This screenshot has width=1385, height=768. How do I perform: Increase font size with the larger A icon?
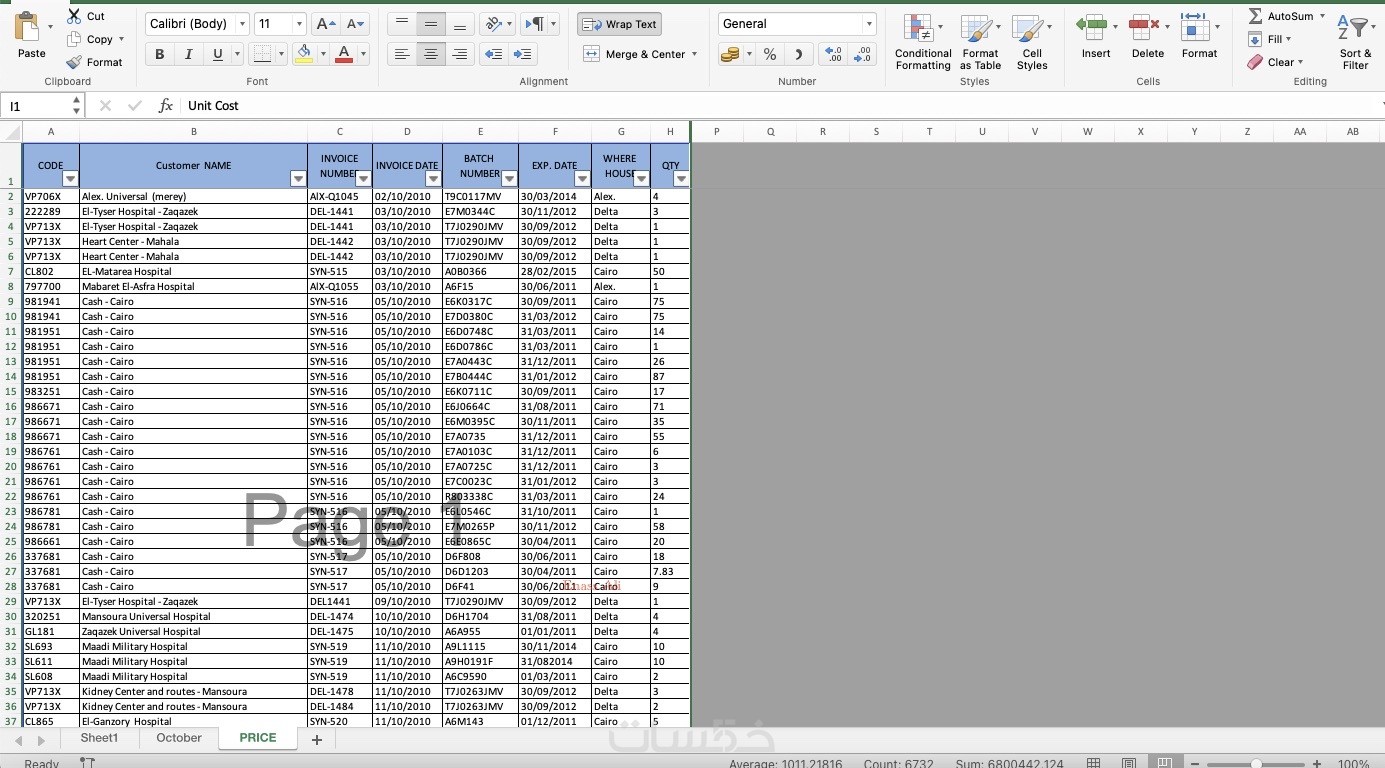coord(325,24)
